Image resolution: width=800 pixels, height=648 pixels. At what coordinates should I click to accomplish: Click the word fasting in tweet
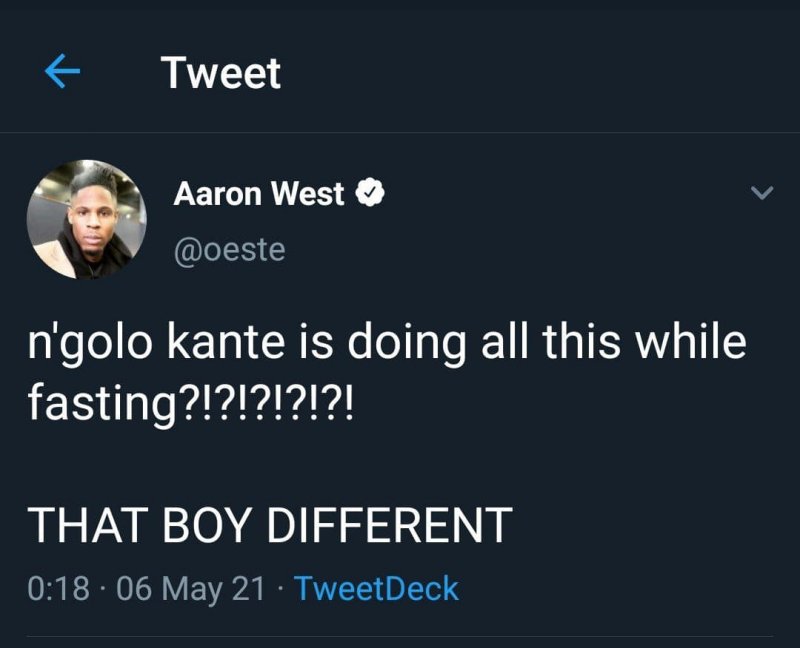(x=101, y=403)
